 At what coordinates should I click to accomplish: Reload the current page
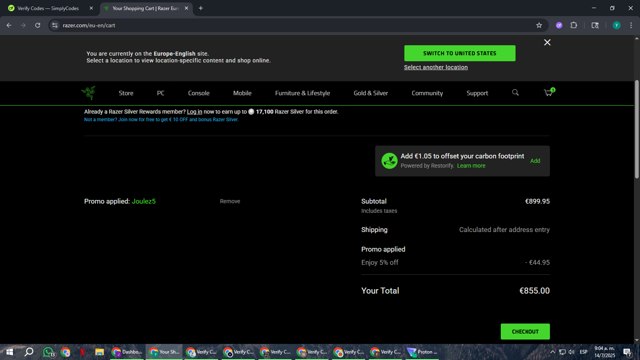(38, 25)
